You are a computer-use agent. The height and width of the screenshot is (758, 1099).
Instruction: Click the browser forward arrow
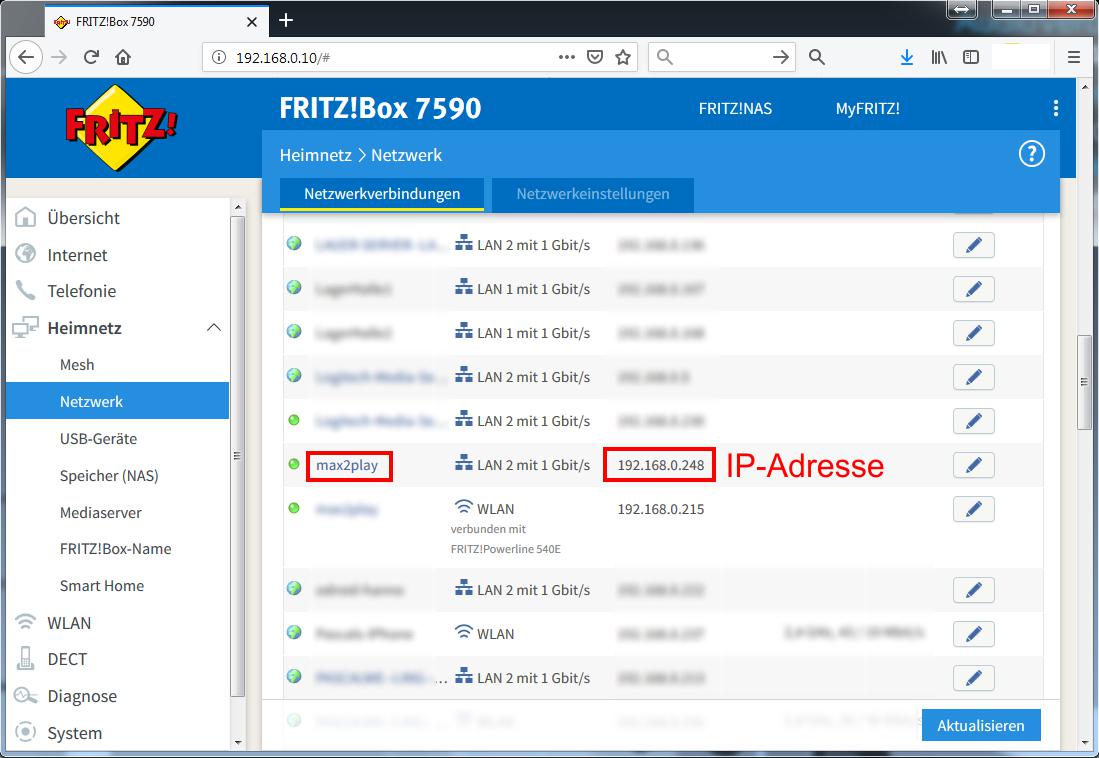tap(60, 57)
